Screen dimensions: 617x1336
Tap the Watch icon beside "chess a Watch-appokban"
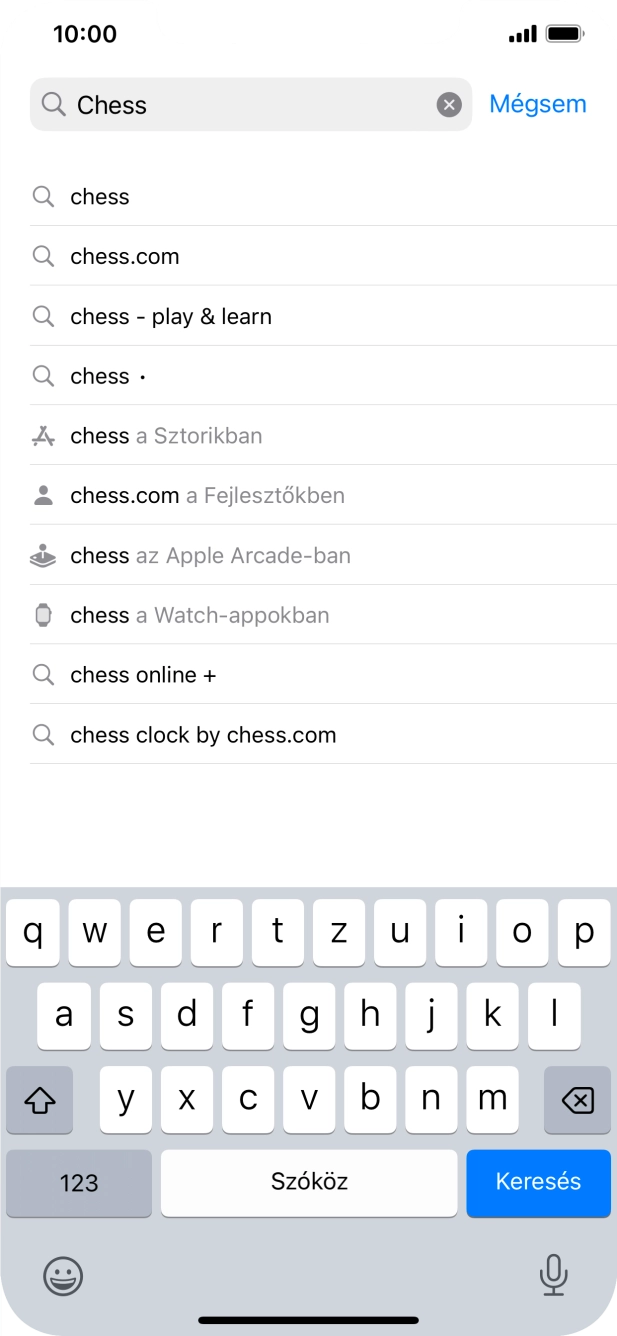pyautogui.click(x=43, y=615)
